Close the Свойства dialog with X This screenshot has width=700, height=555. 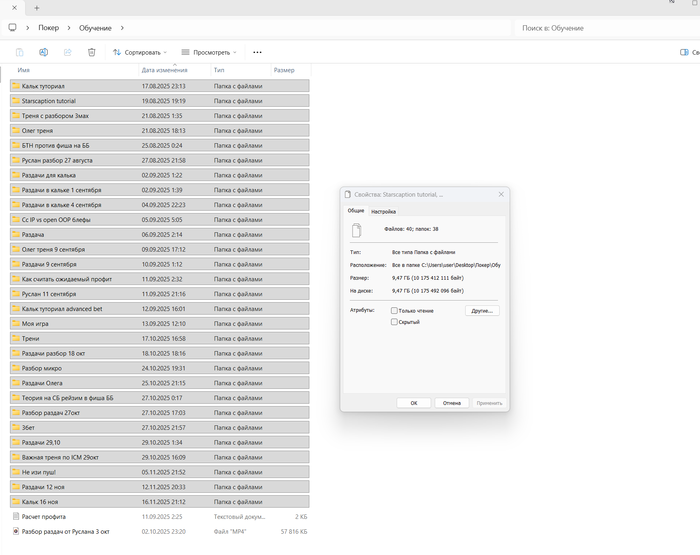click(501, 194)
